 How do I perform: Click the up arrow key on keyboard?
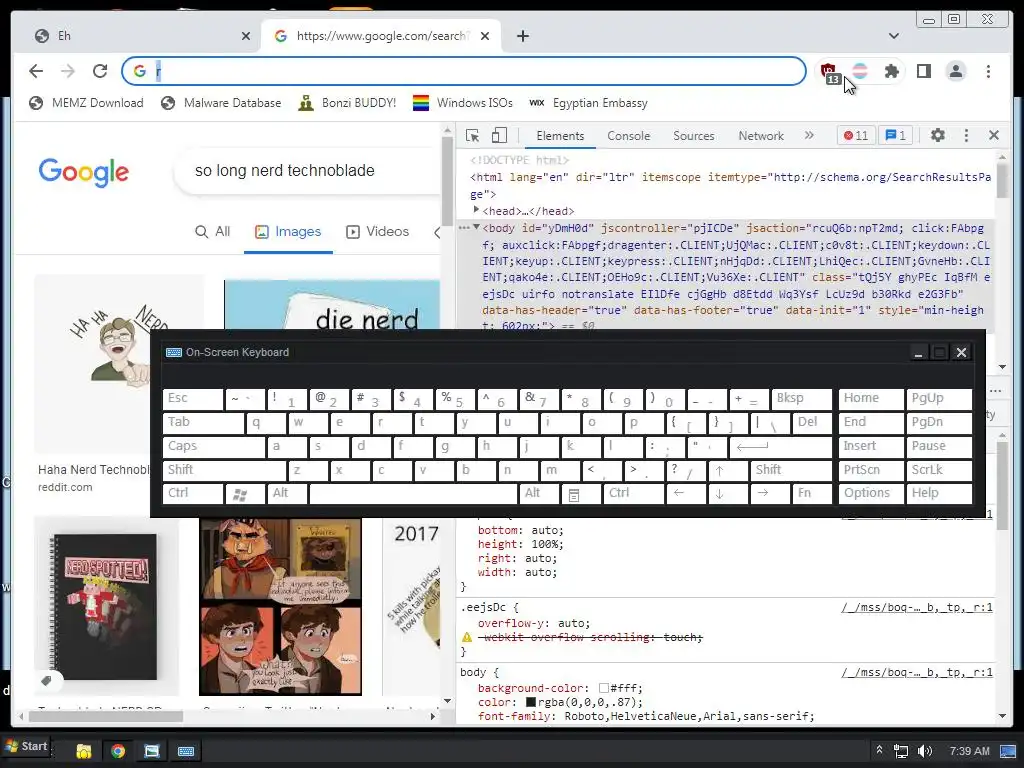pos(728,470)
